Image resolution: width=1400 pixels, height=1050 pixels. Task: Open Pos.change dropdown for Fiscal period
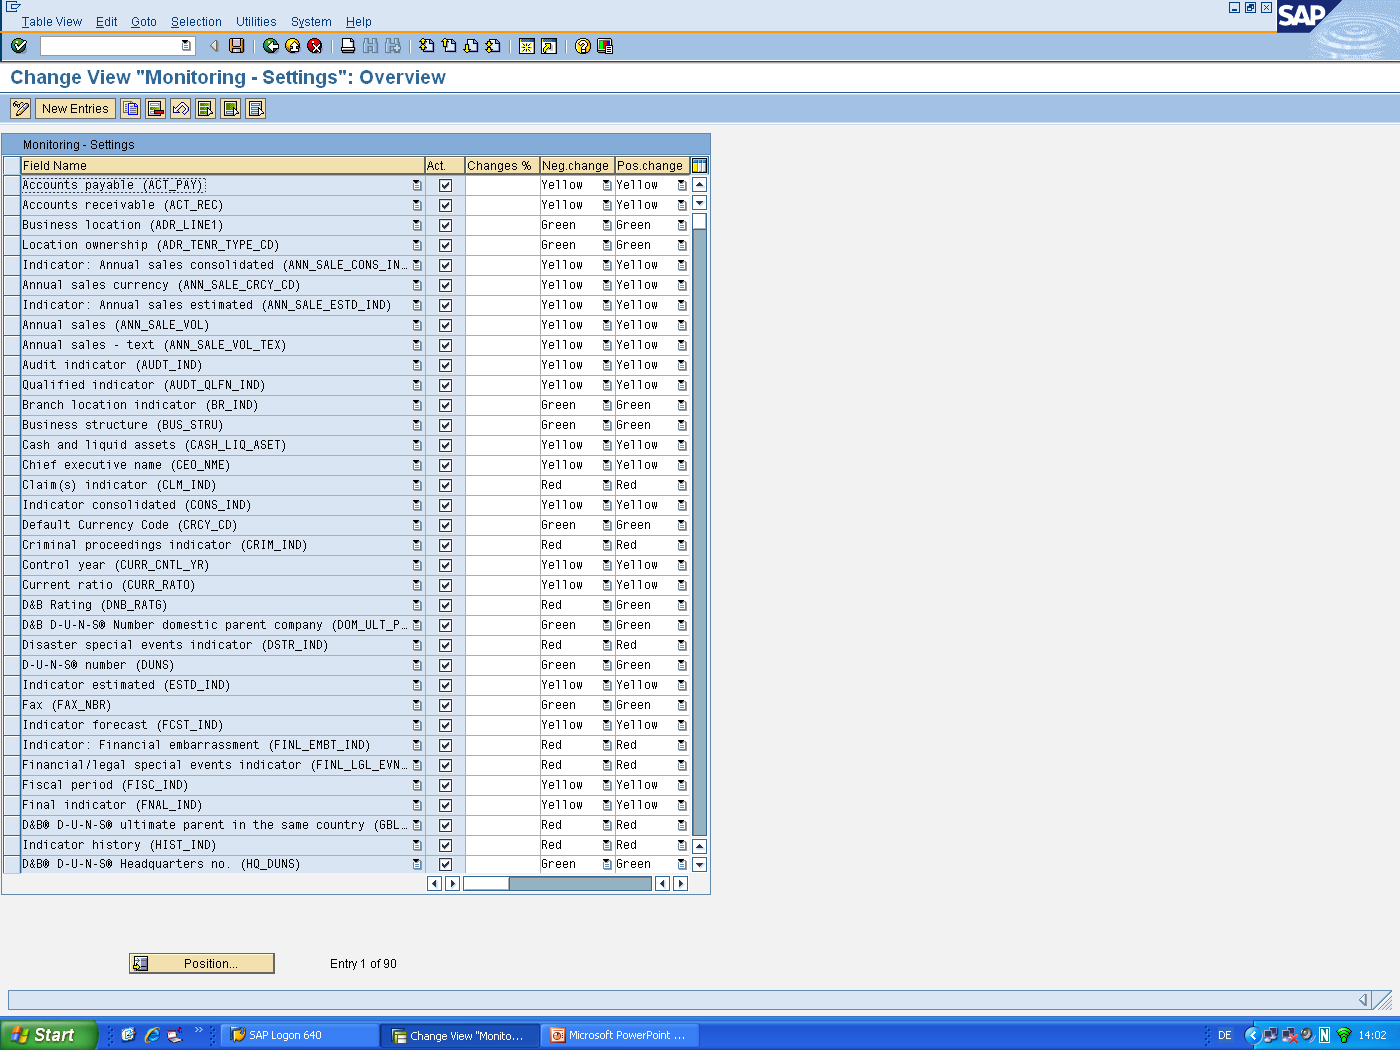pos(682,785)
